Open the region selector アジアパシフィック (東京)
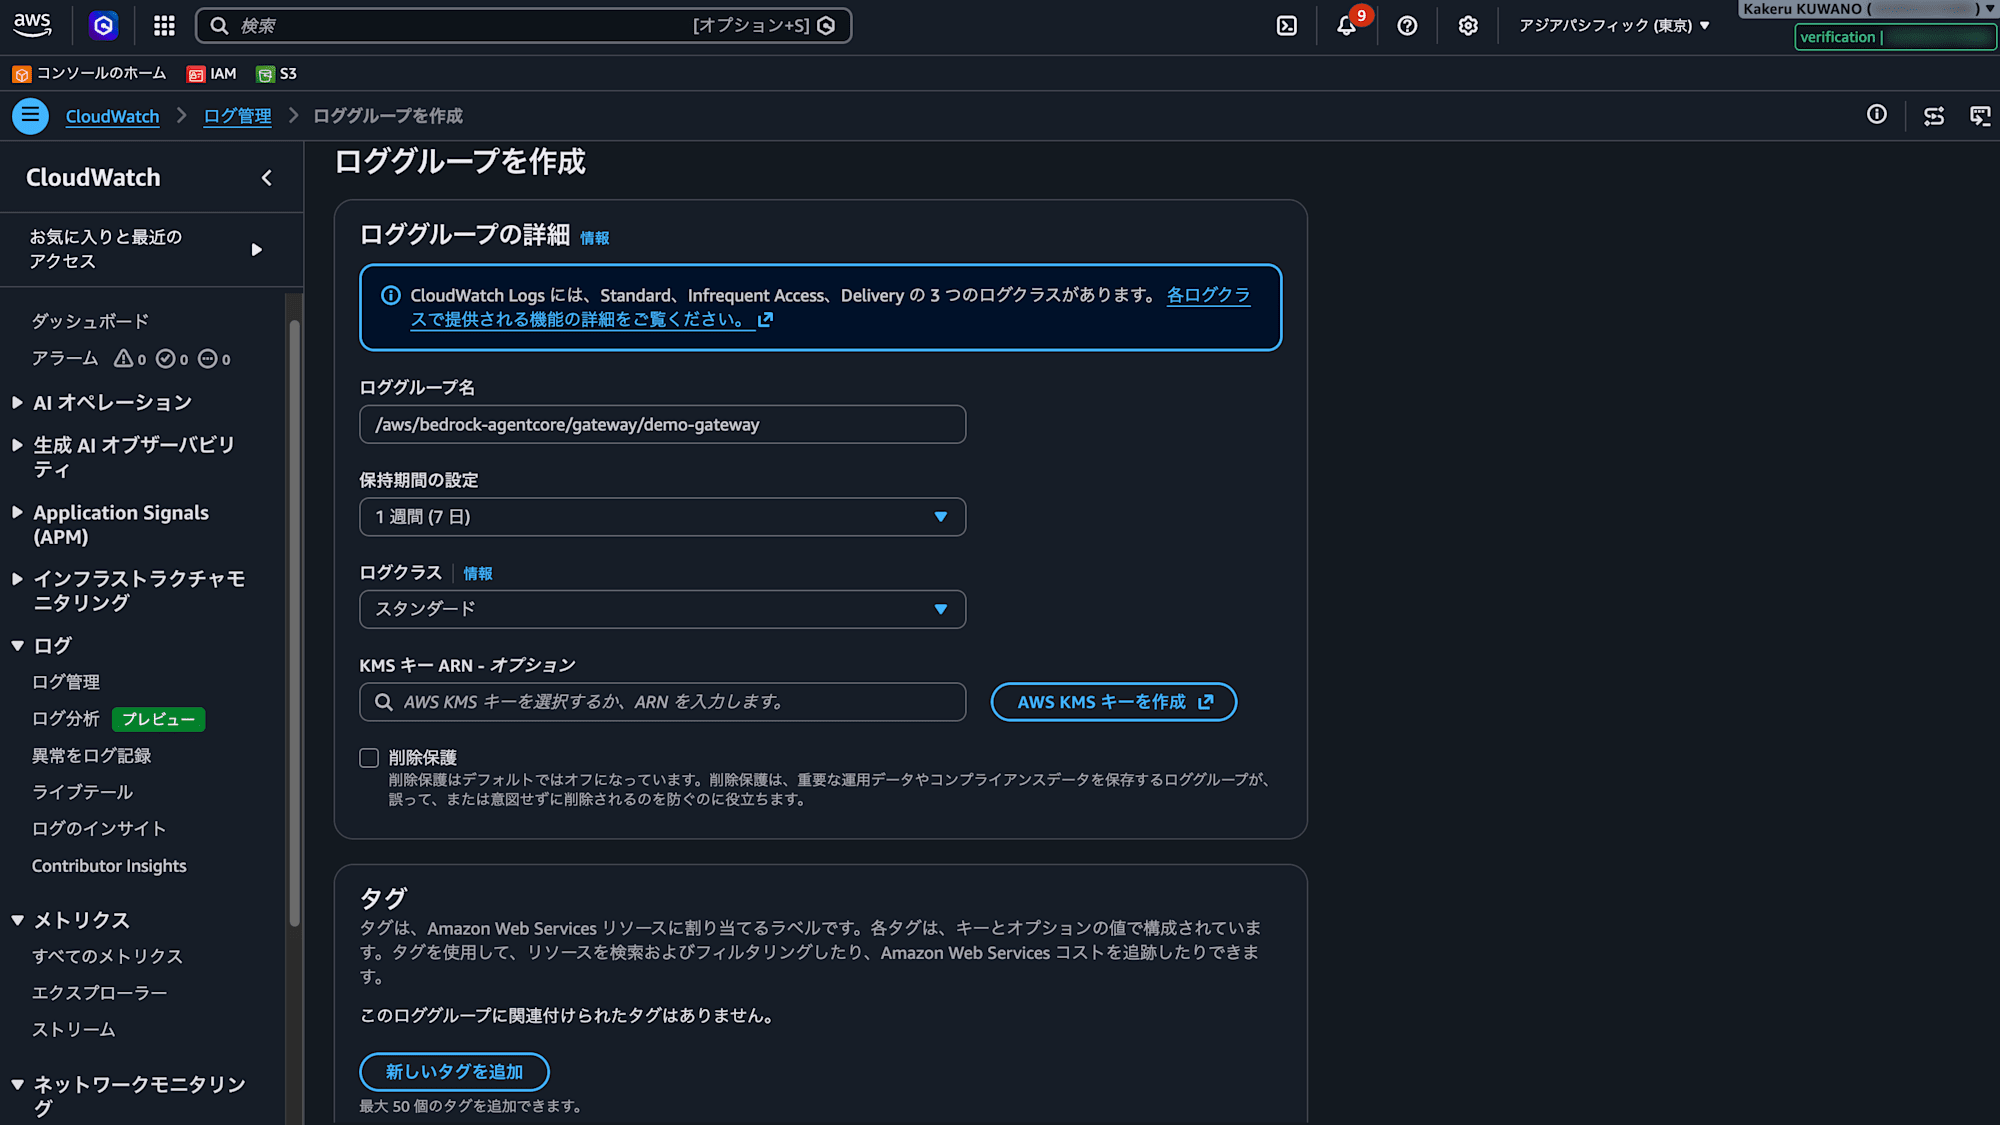Viewport: 2000px width, 1125px height. (x=1614, y=26)
